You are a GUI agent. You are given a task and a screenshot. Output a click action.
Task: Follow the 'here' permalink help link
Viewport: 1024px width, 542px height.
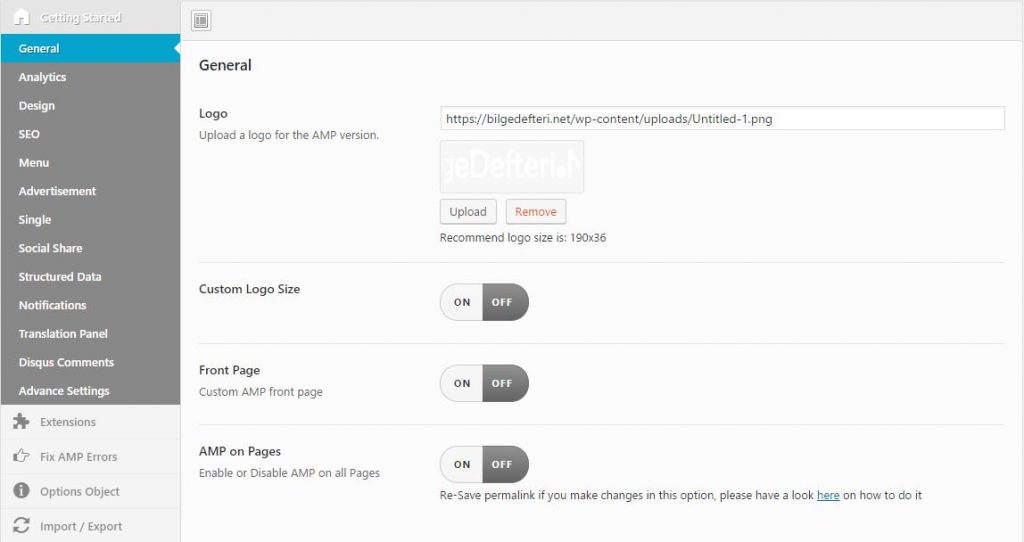point(828,495)
